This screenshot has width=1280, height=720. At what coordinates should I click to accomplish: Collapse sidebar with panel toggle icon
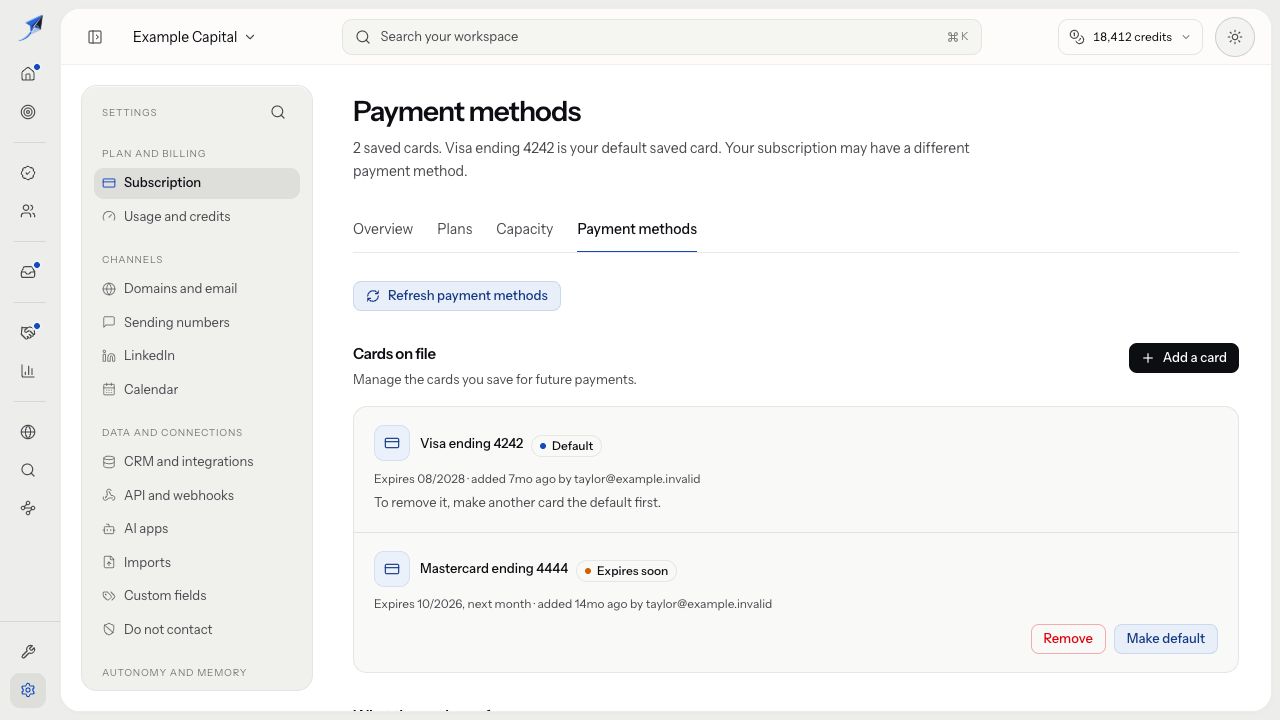[x=95, y=37]
